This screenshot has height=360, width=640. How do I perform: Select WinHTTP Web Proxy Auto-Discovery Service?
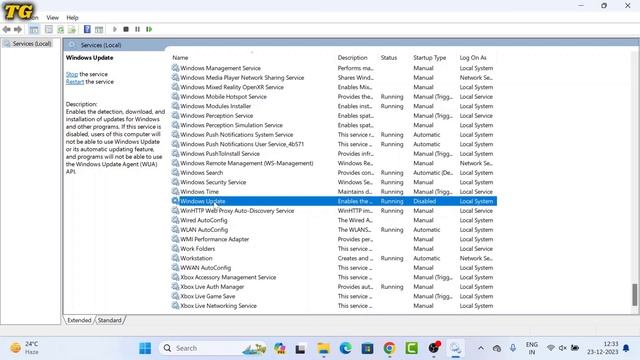pyautogui.click(x=334, y=211)
